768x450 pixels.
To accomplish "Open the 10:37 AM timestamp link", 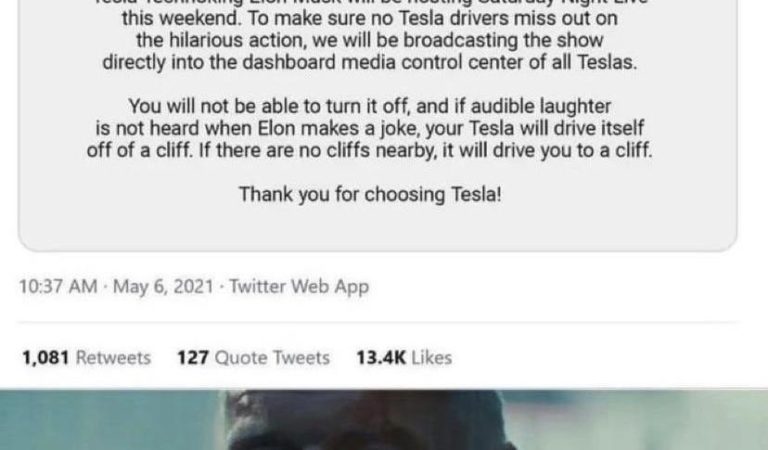I will (58, 286).
